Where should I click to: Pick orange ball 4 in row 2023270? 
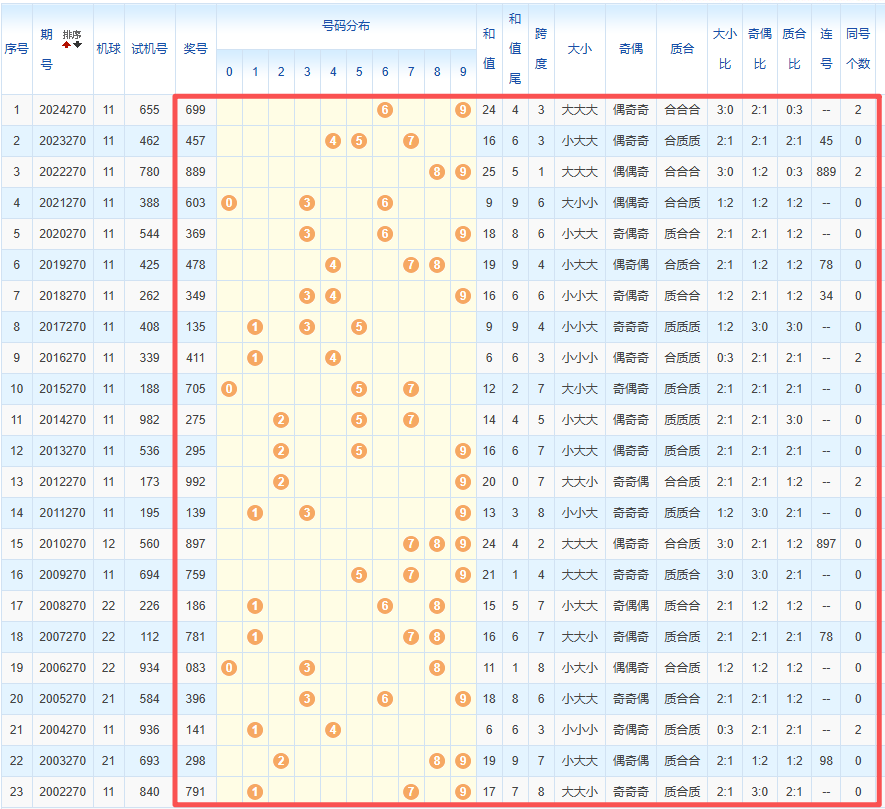pyautogui.click(x=333, y=141)
